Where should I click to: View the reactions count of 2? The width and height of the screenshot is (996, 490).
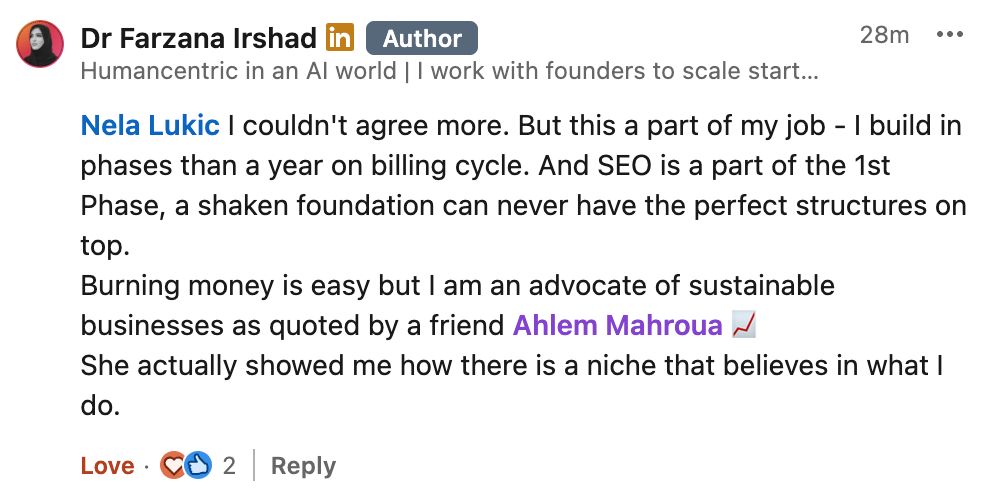pos(229,466)
